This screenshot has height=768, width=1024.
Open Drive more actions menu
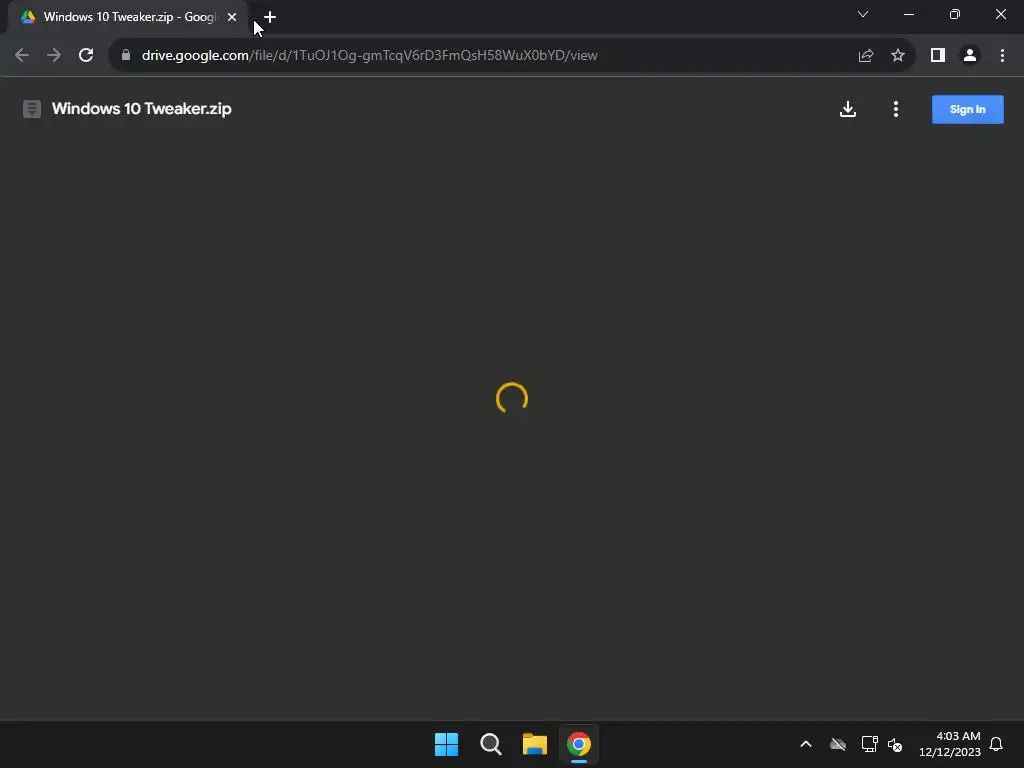click(896, 109)
